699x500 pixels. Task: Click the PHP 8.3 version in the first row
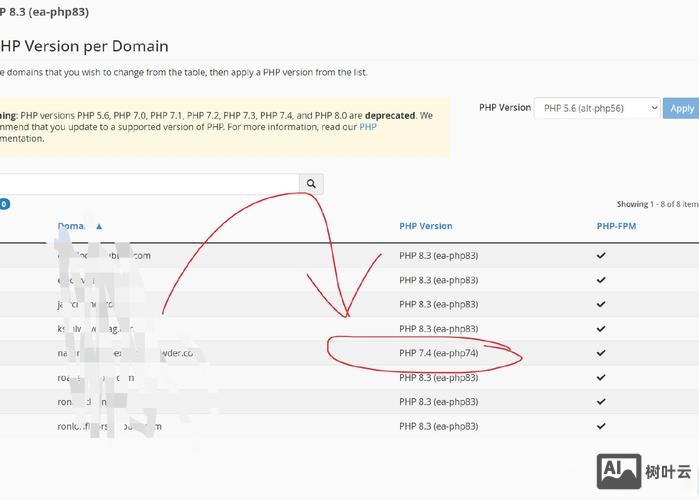click(438, 256)
